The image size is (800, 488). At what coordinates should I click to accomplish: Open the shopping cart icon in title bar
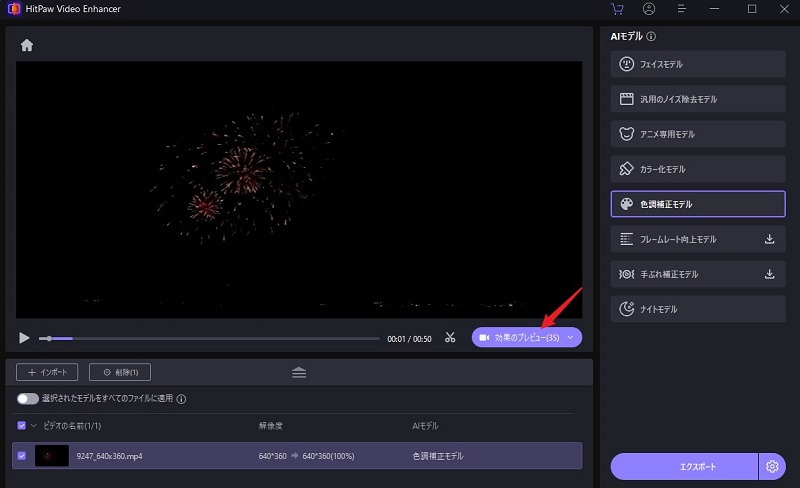coord(616,9)
